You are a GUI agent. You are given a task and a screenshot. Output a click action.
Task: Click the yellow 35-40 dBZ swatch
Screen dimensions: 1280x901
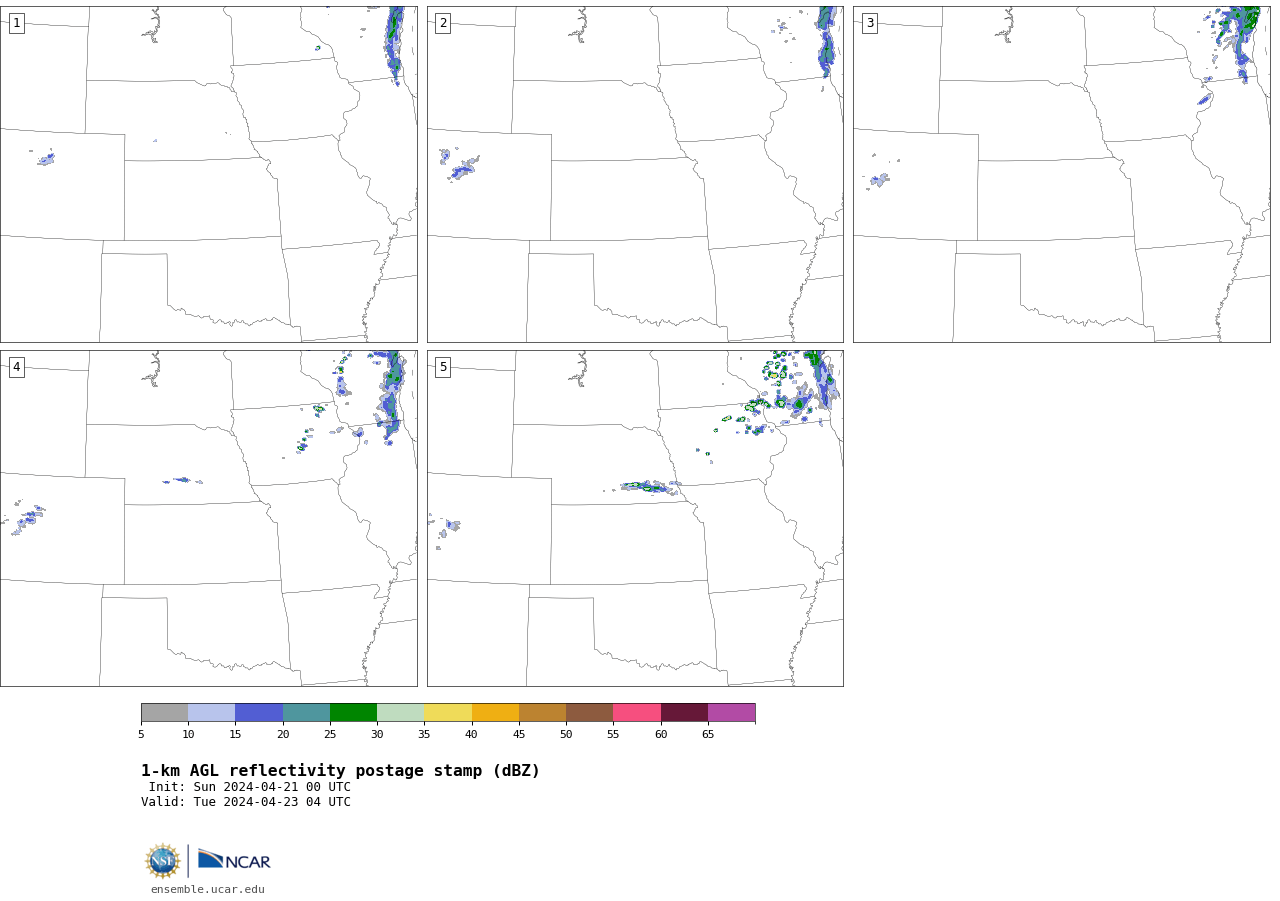click(x=448, y=713)
